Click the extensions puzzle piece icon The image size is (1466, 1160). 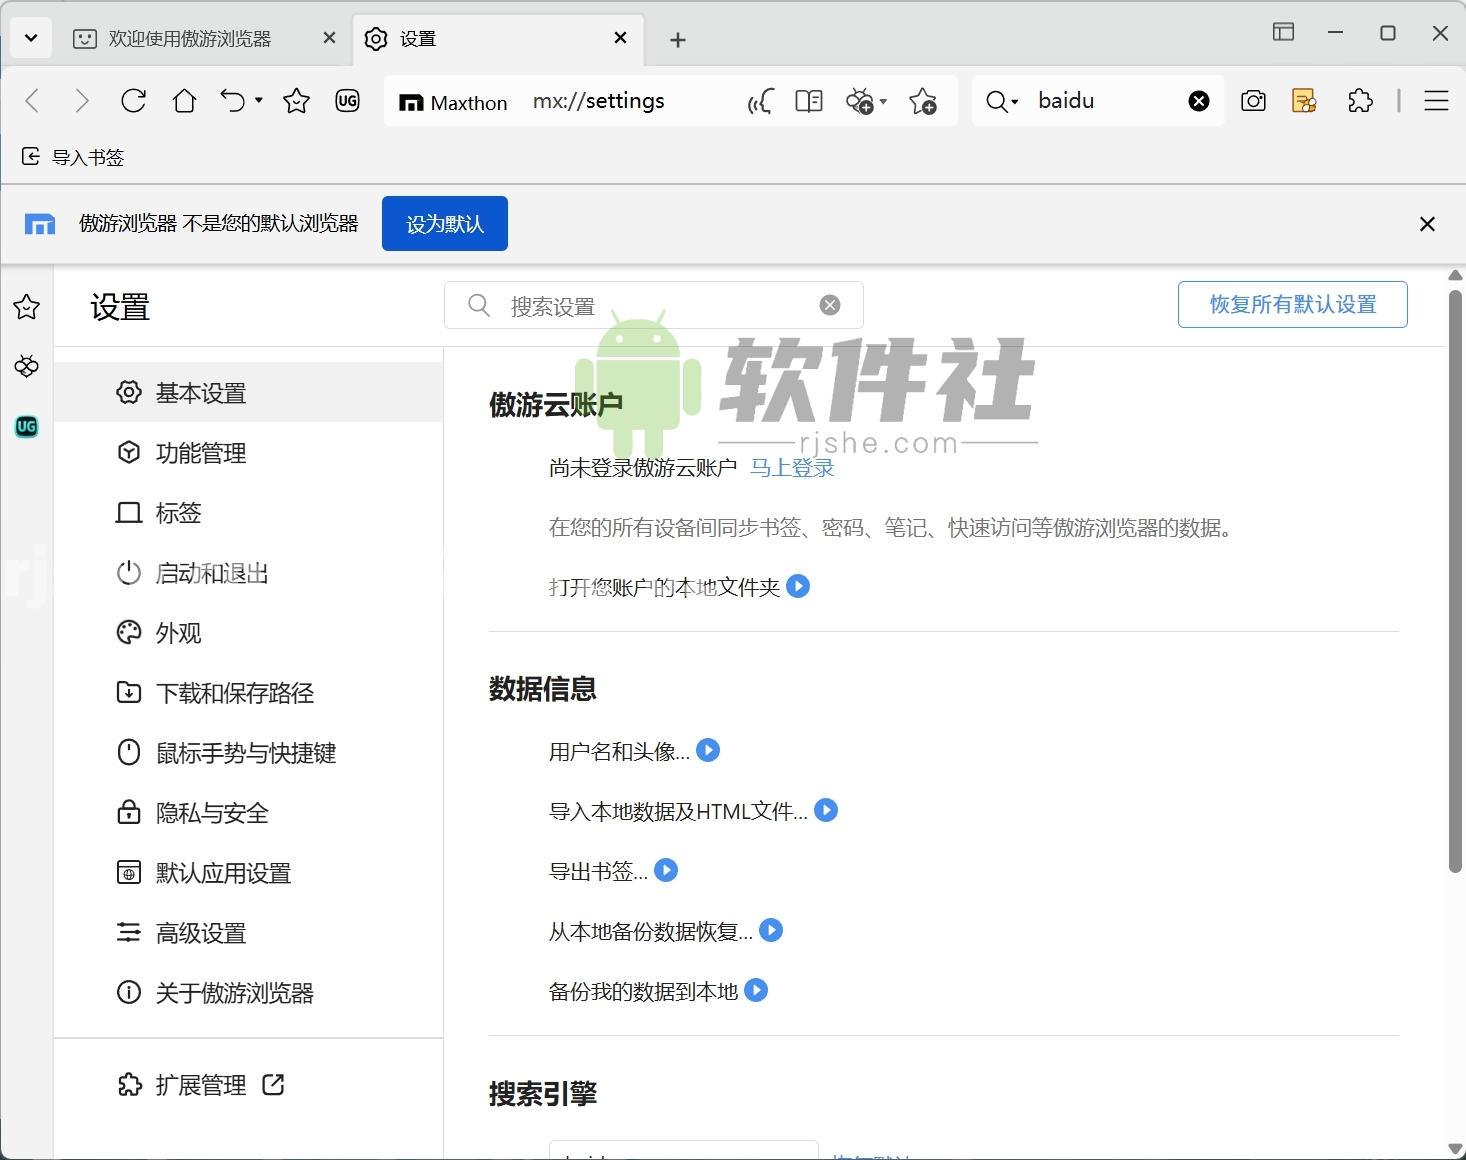[x=1360, y=100]
